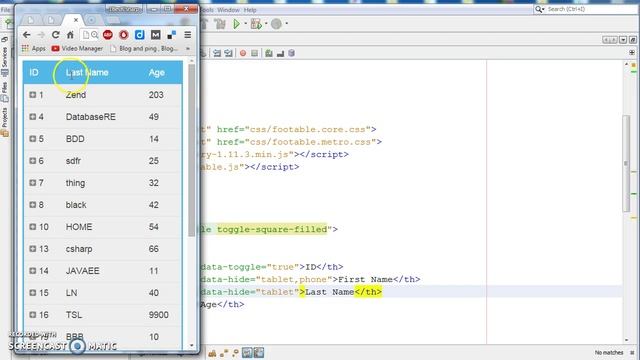The height and width of the screenshot is (360, 640).
Task: Close the active browser tab
Action: (x=76, y=20)
